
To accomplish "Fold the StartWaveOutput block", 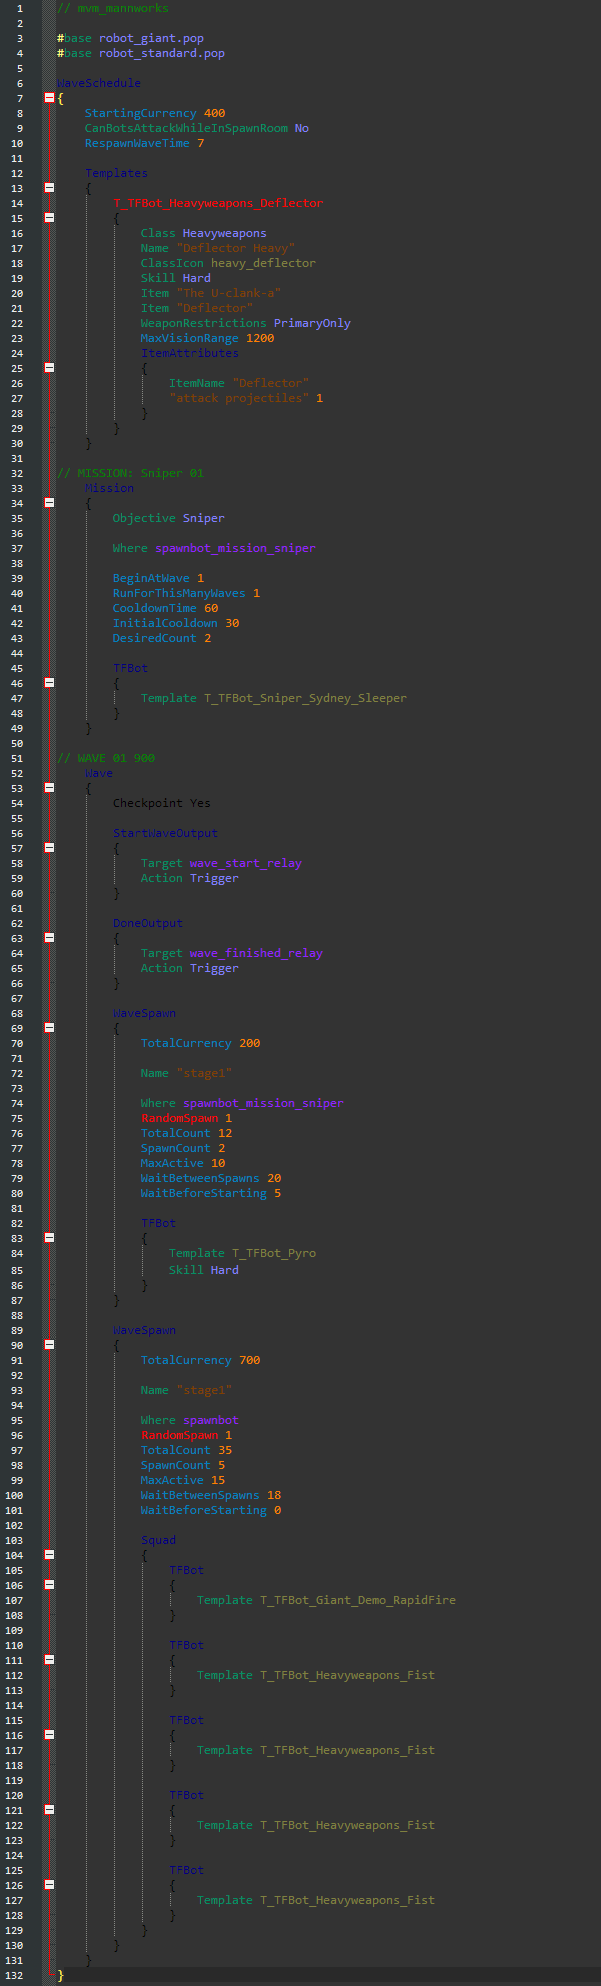I will pyautogui.click(x=49, y=848).
